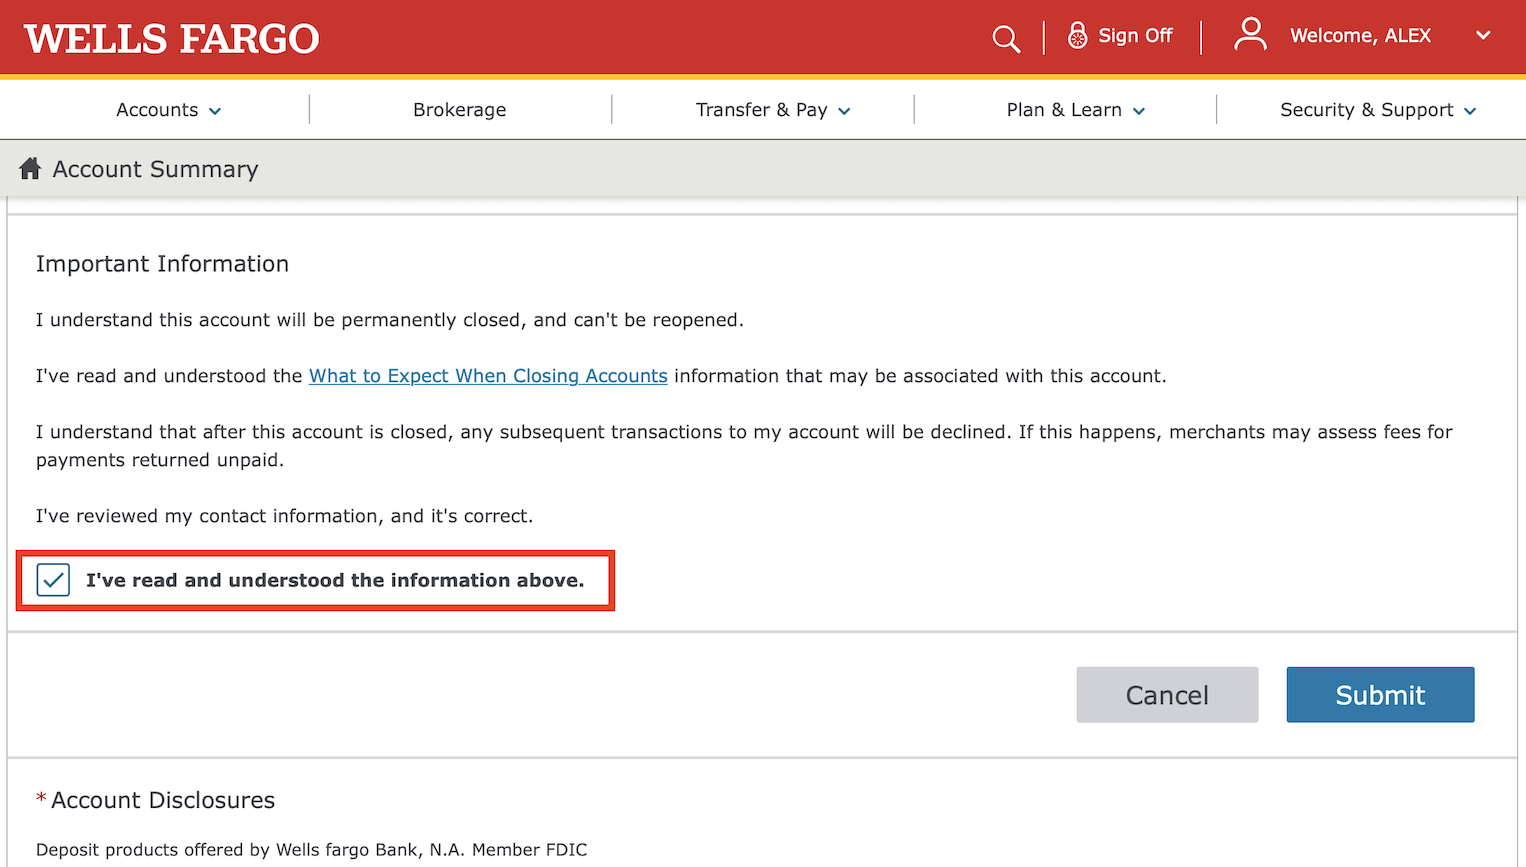Screen dimensions: 1526x867
Task: Click the 'Deposit products offered by Wells fargo Bank' line
Action: [311, 850]
